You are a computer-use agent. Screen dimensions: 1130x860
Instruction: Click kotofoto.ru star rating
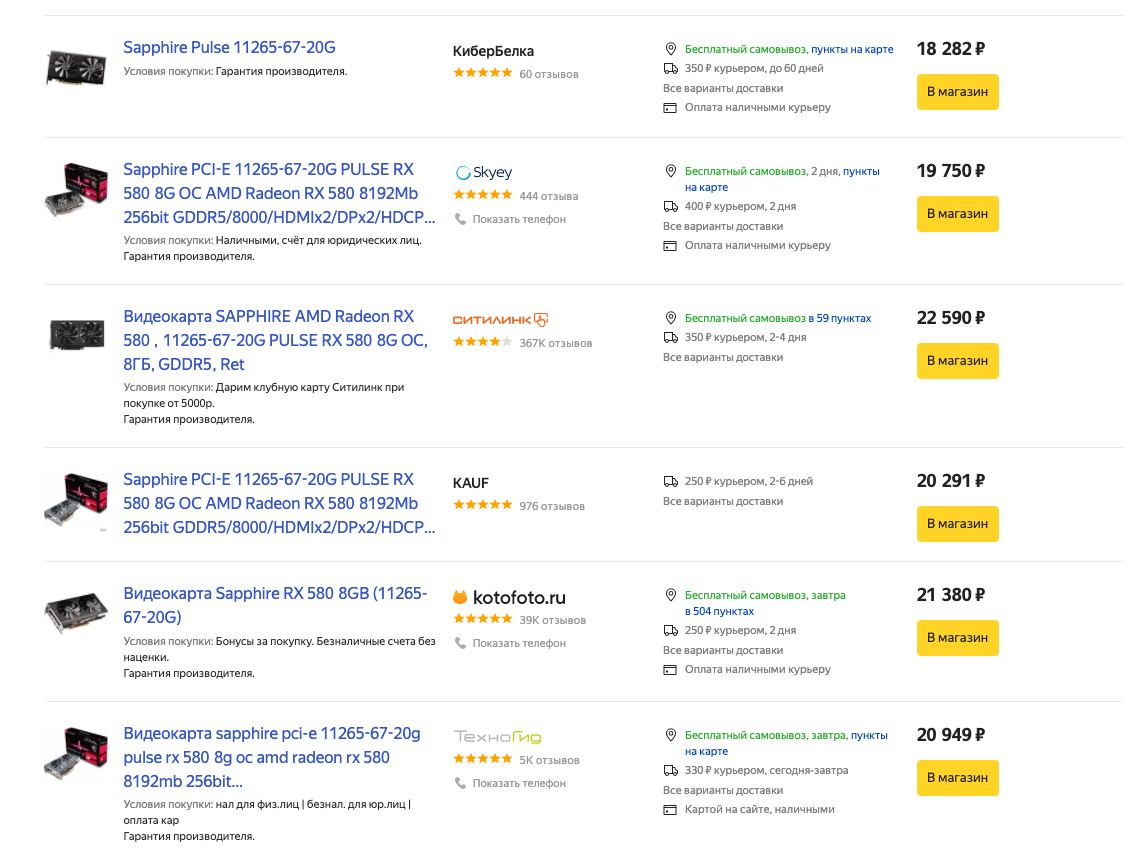click(482, 619)
